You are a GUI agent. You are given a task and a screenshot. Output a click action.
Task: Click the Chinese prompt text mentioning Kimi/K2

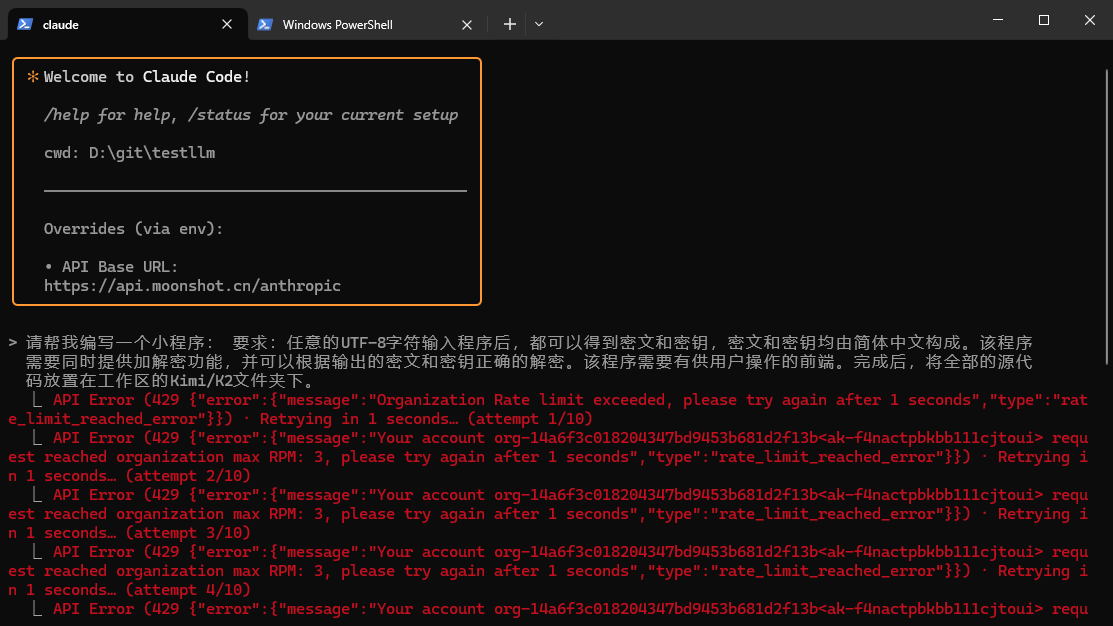tap(529, 362)
